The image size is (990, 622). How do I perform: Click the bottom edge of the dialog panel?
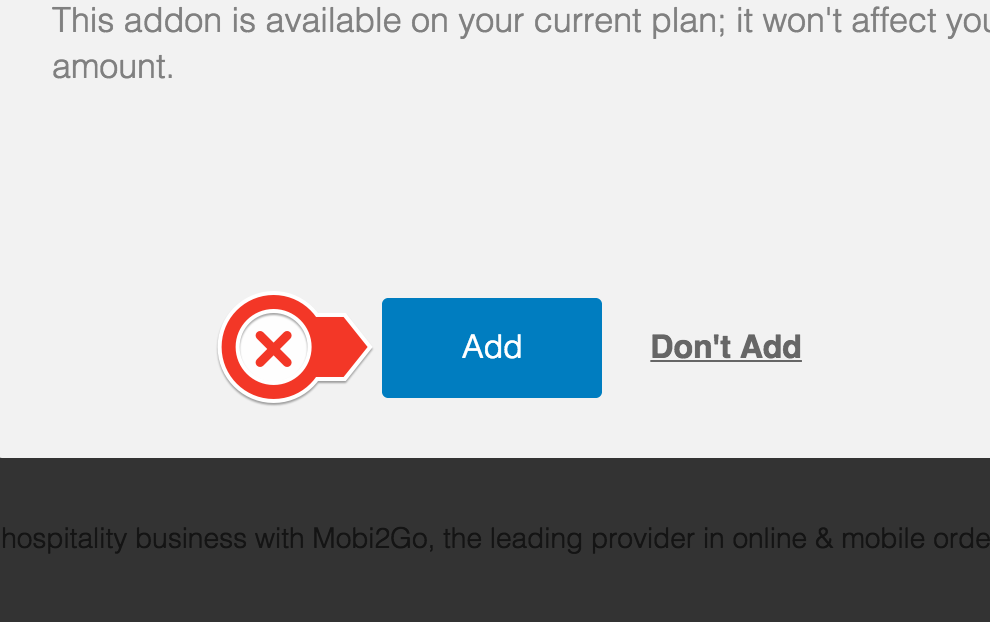coord(495,456)
